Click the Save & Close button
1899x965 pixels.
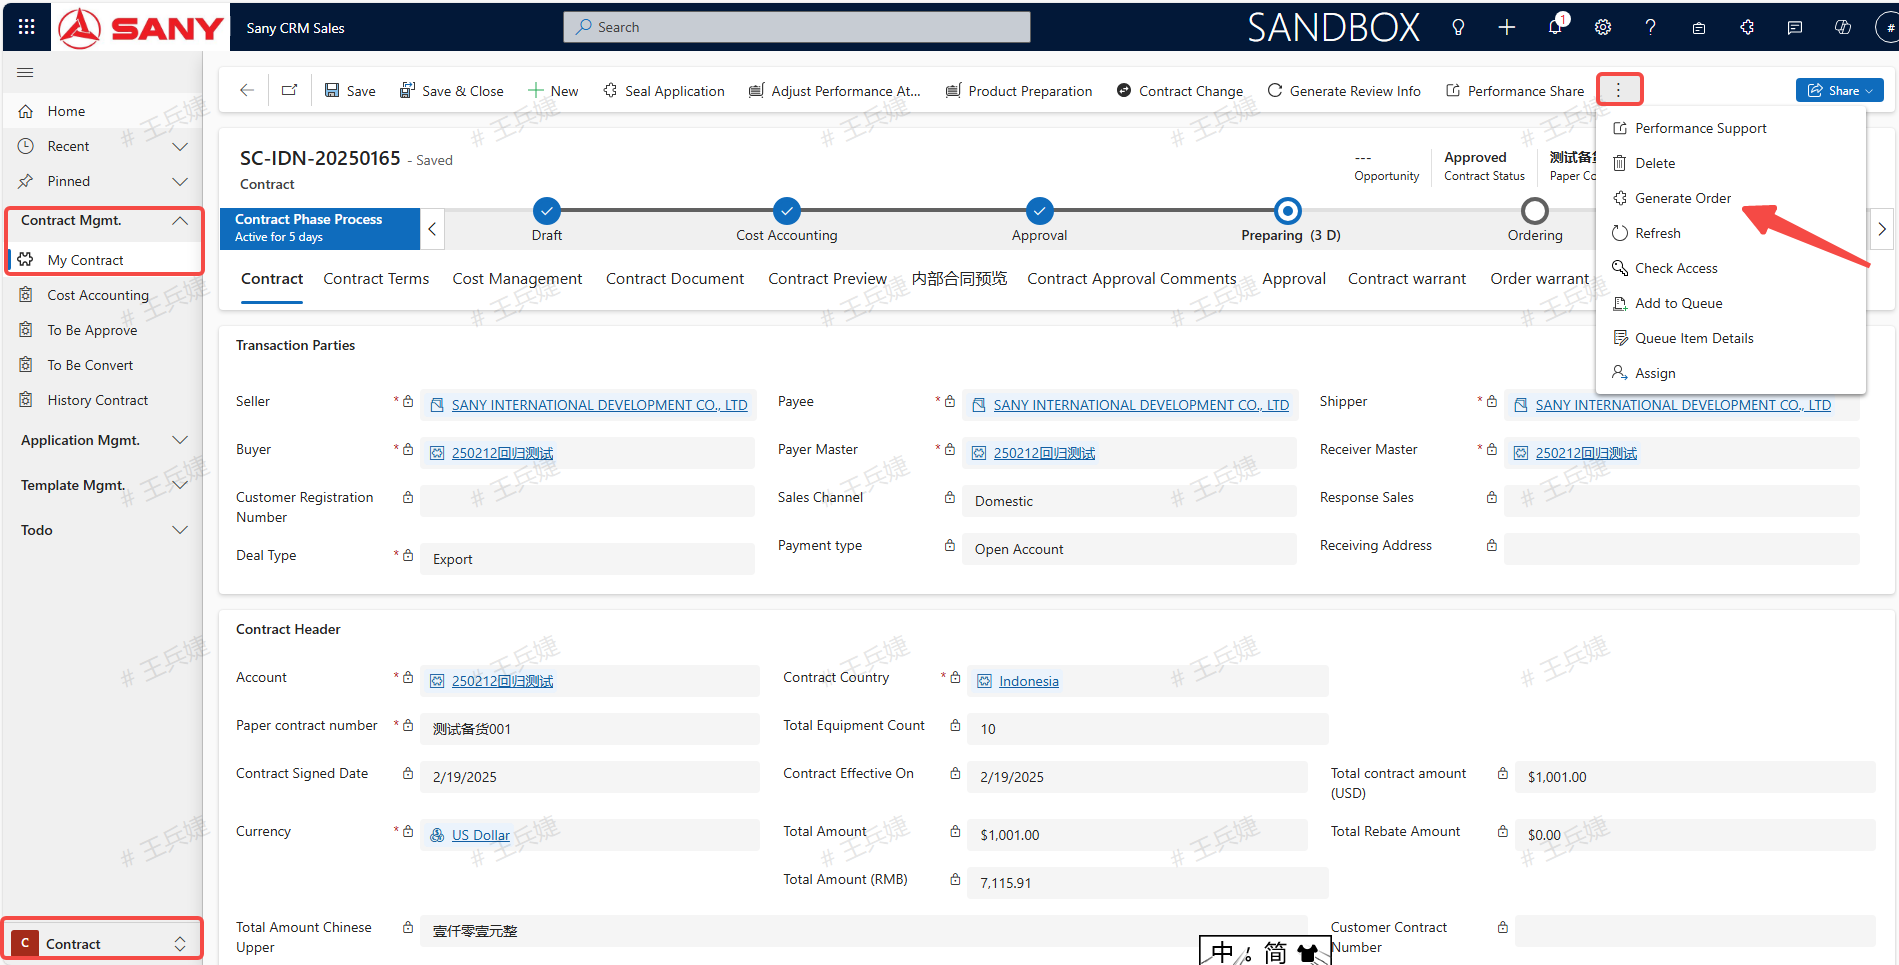click(x=451, y=90)
